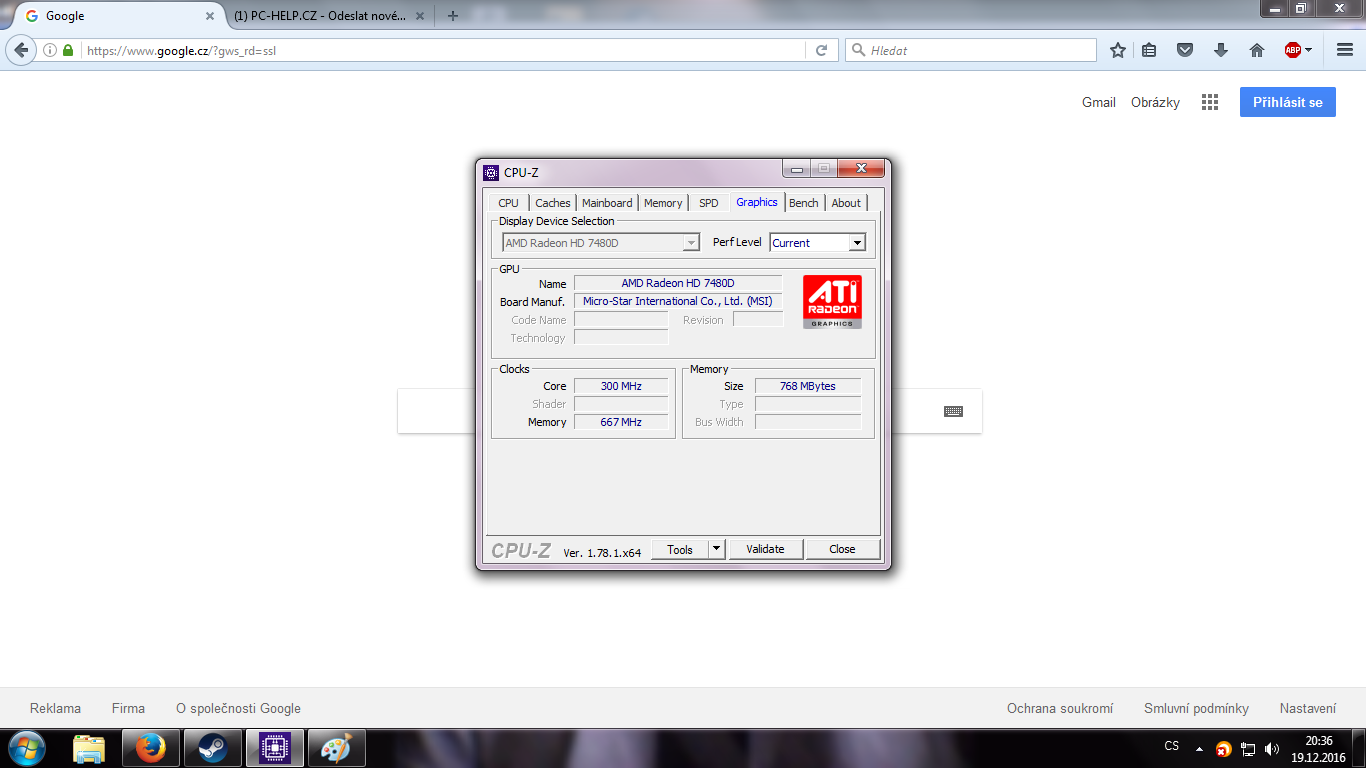Switch to Bench tab
Viewport: 1366px width, 768px height.
pyautogui.click(x=804, y=203)
